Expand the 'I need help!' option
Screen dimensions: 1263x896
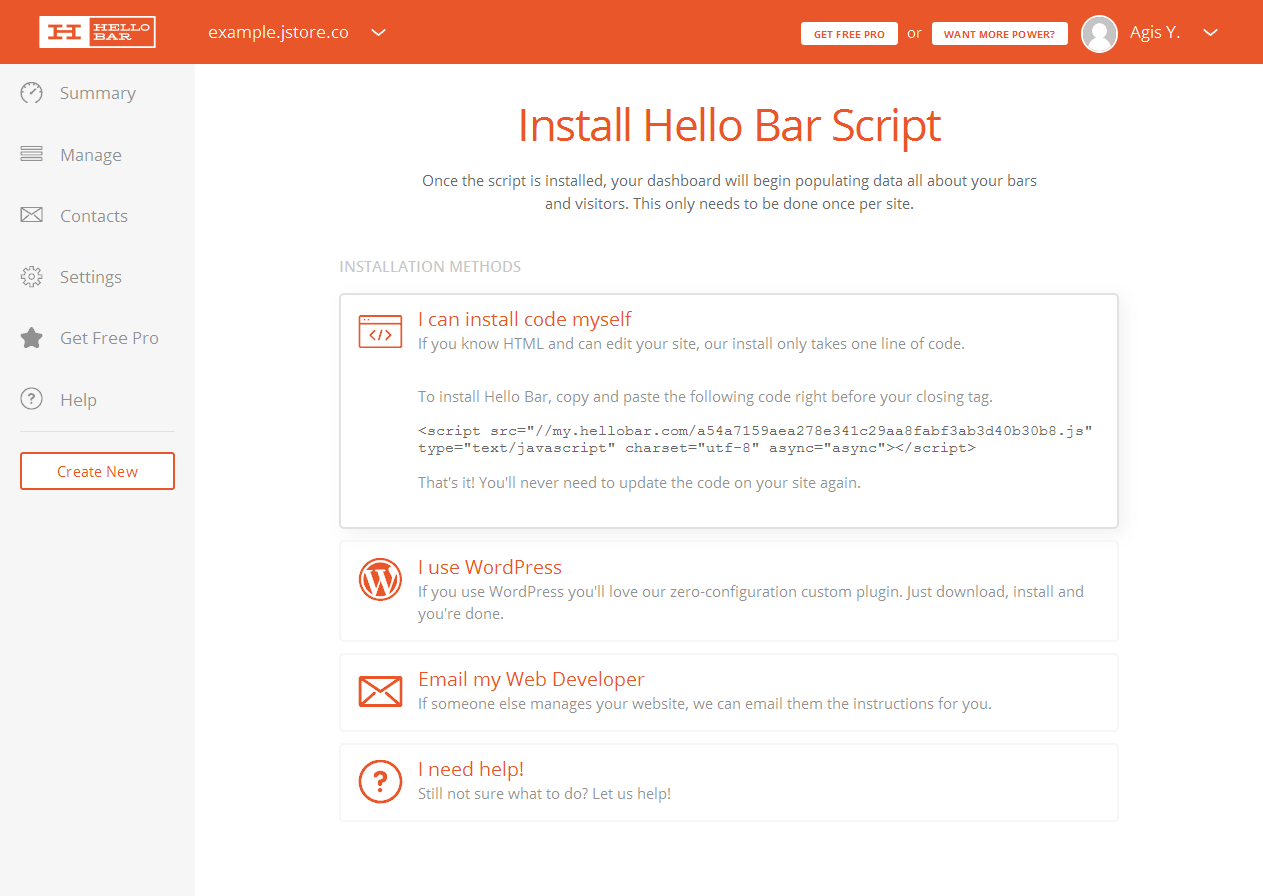tap(471, 769)
